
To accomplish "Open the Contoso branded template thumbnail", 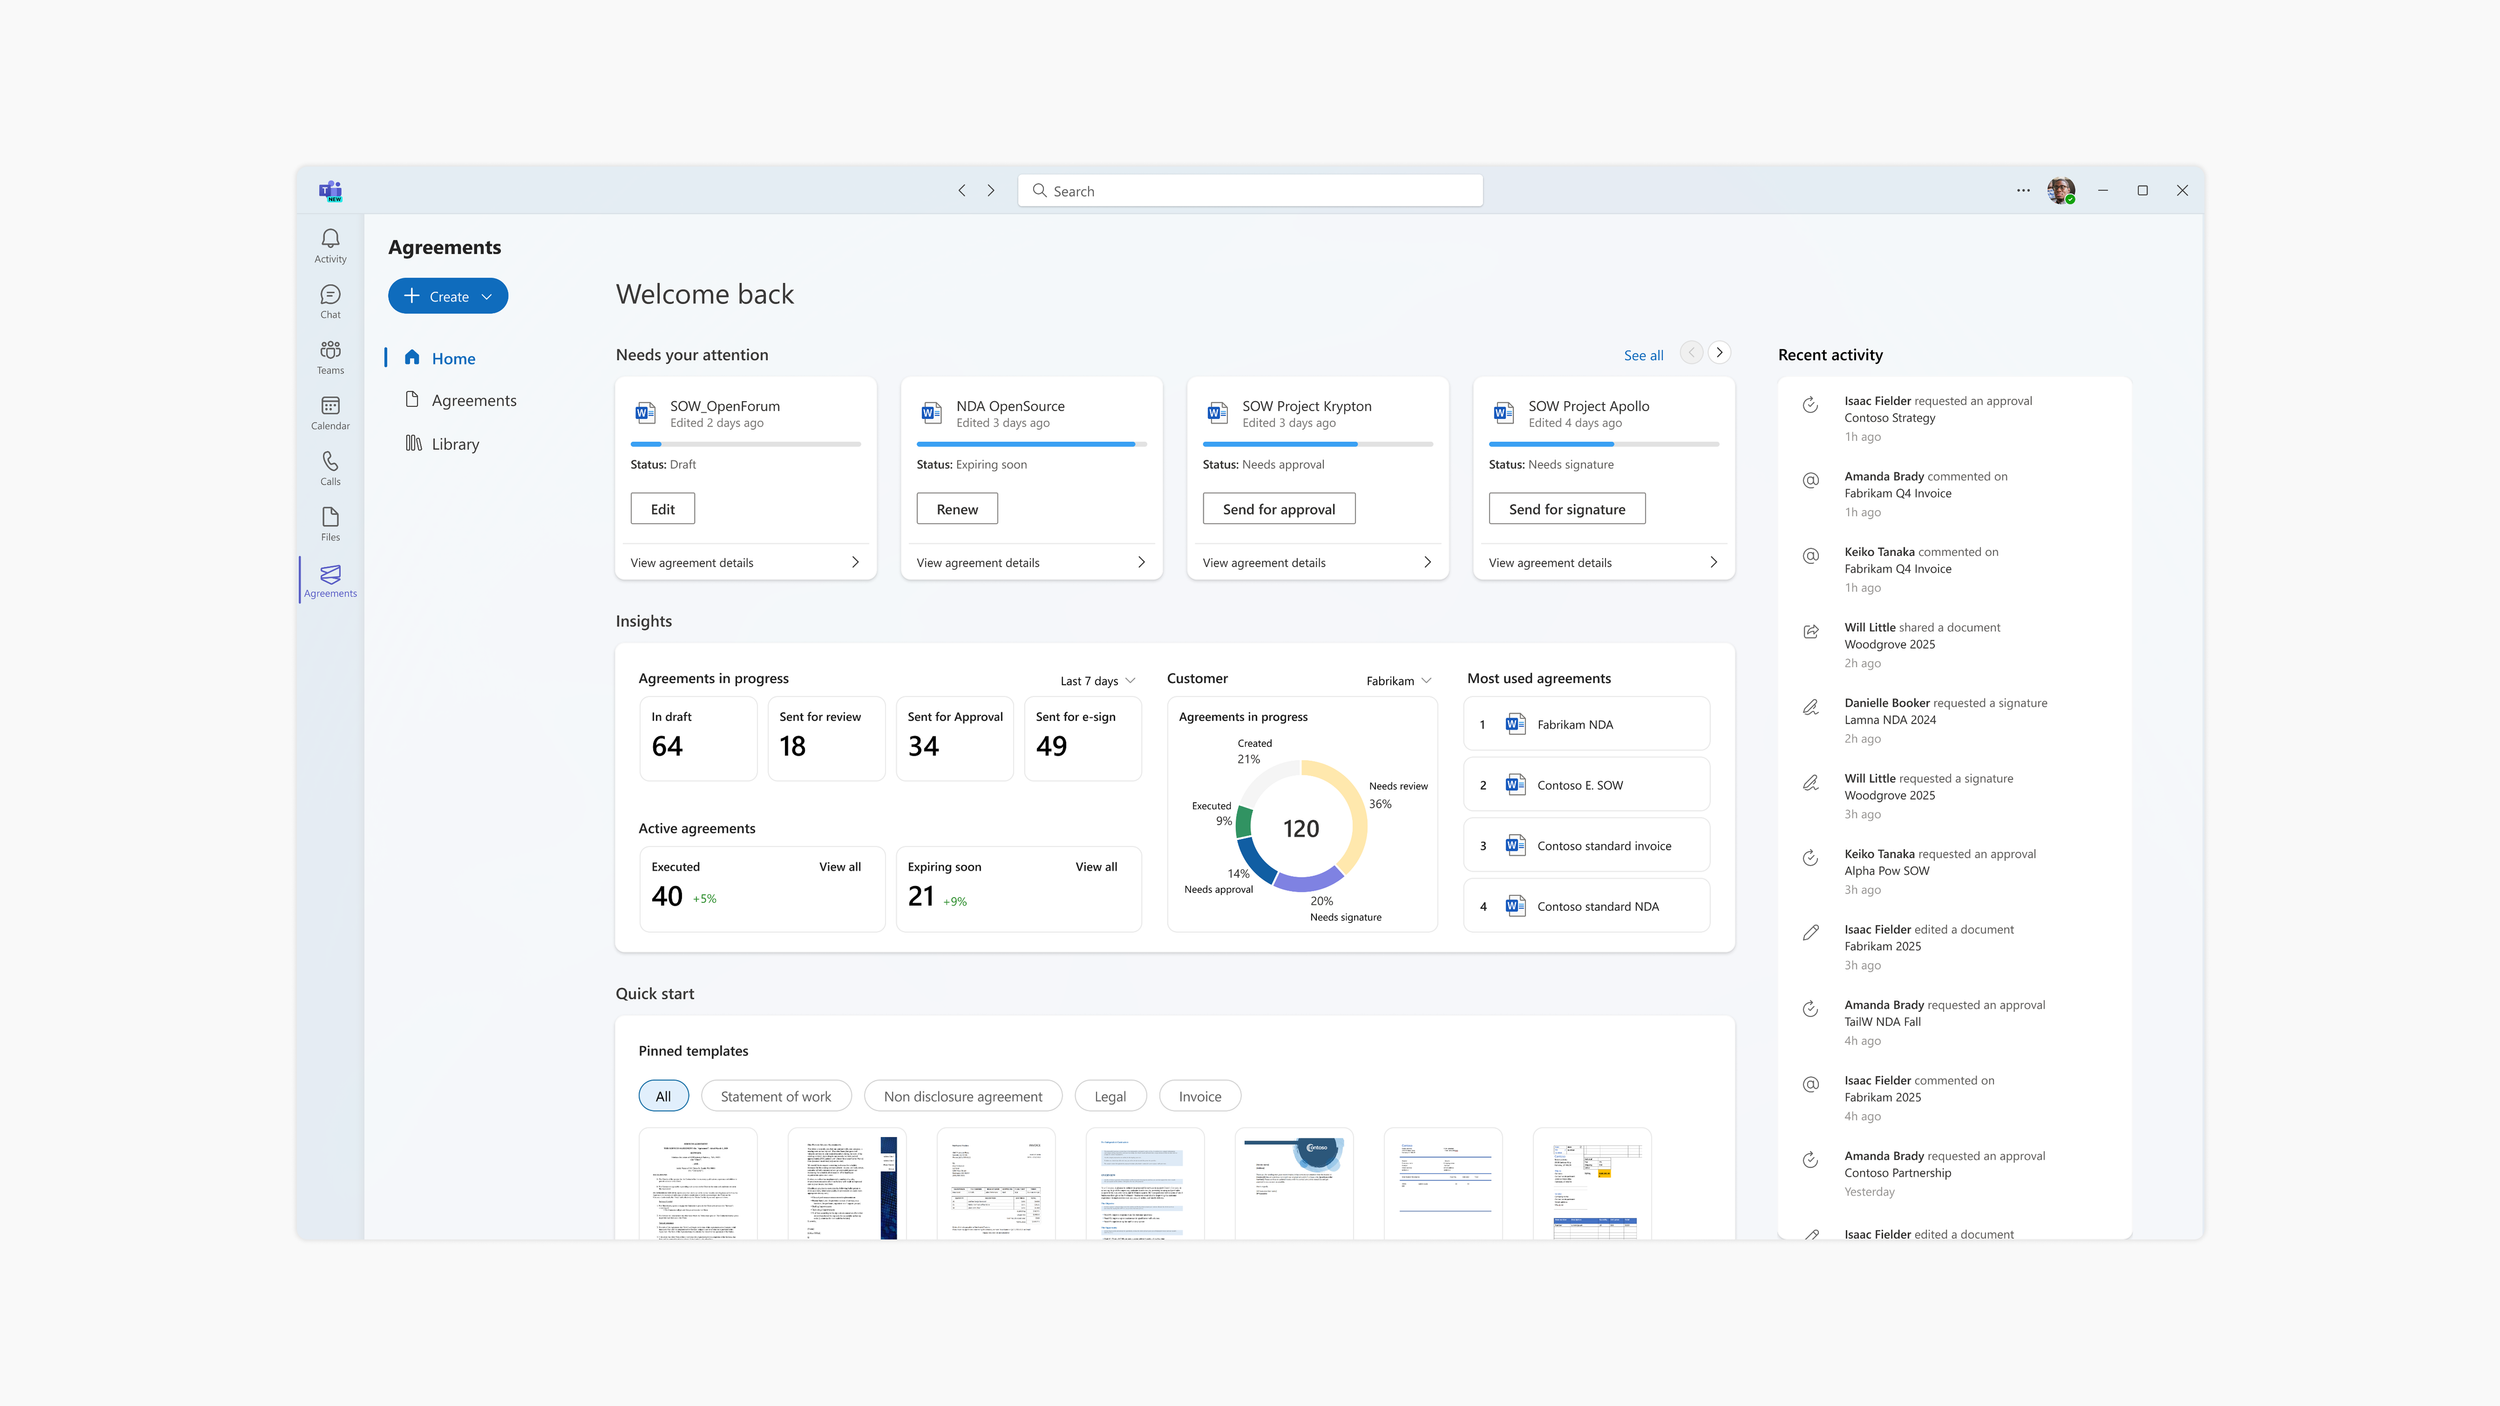I will (1294, 1184).
